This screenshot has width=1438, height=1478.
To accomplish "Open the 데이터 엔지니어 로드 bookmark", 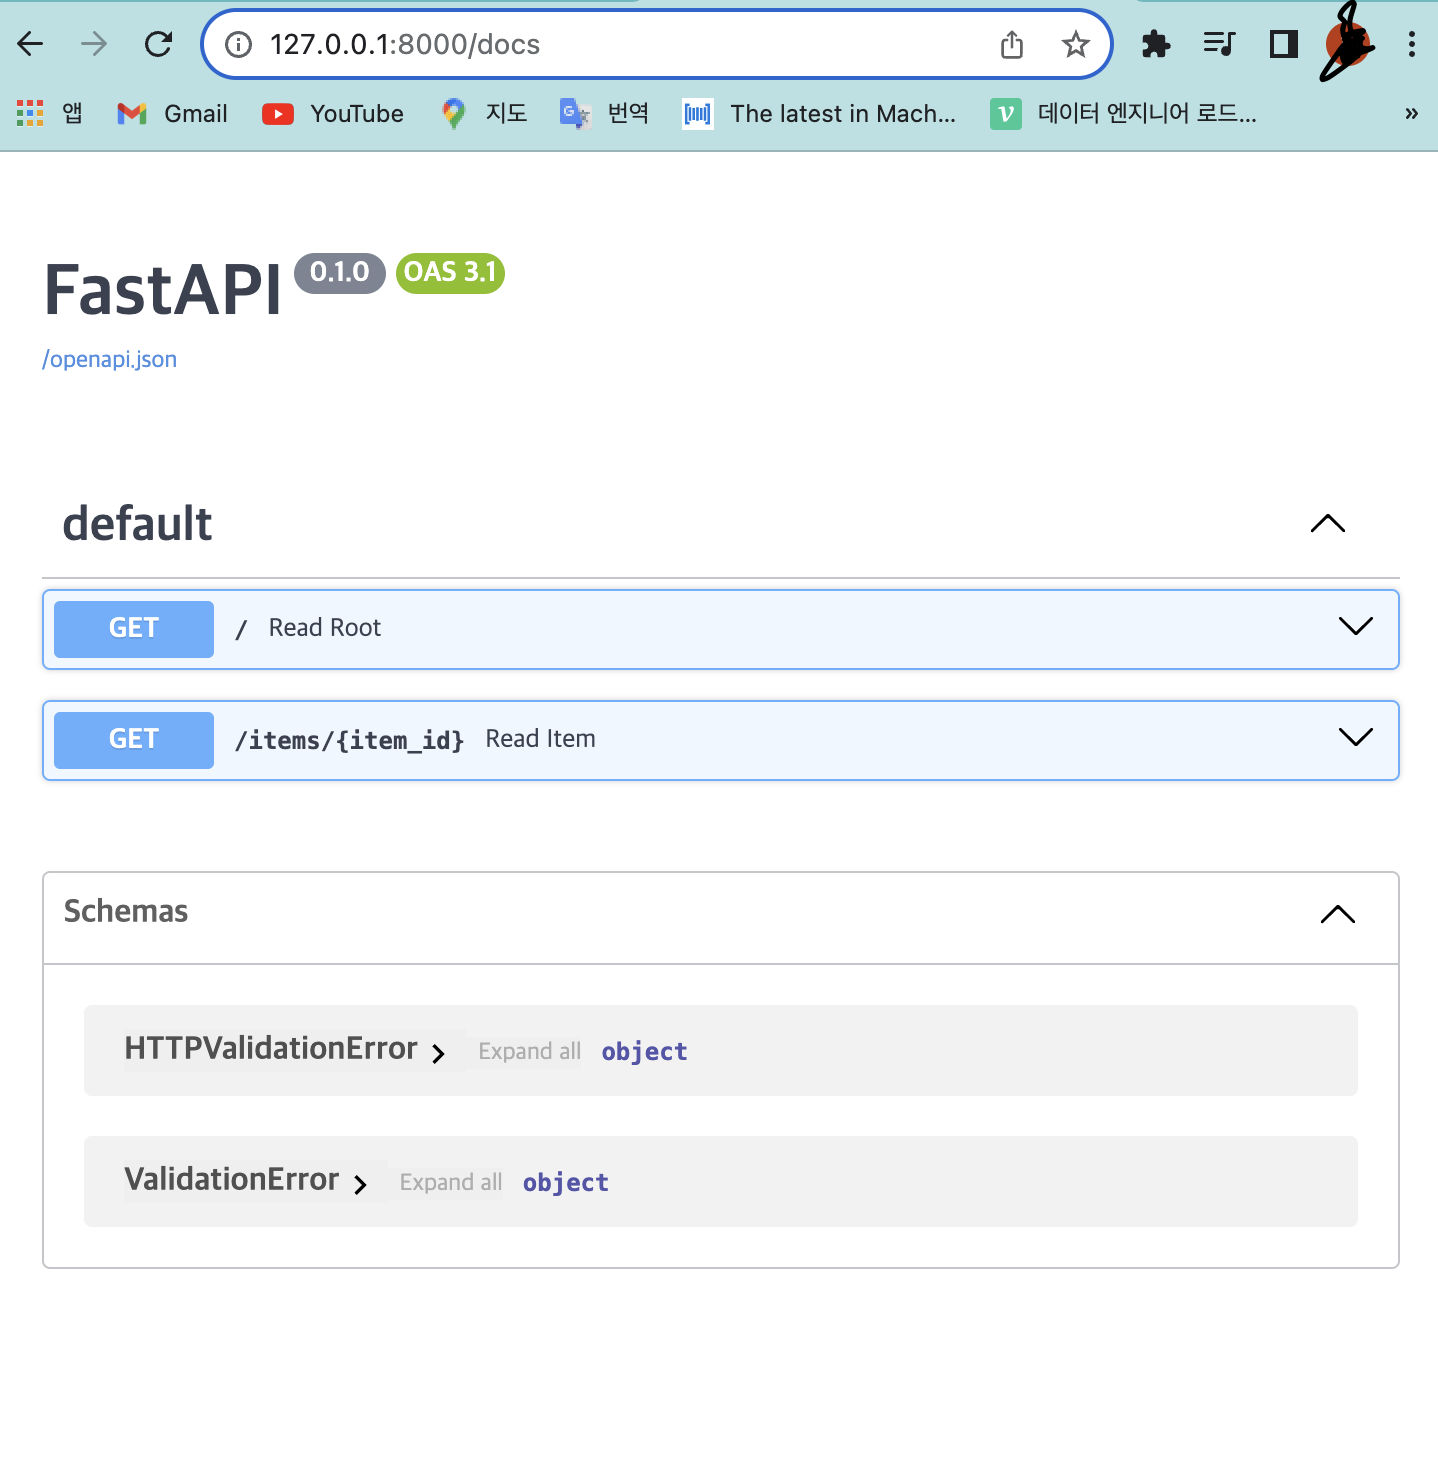I will click(1123, 113).
